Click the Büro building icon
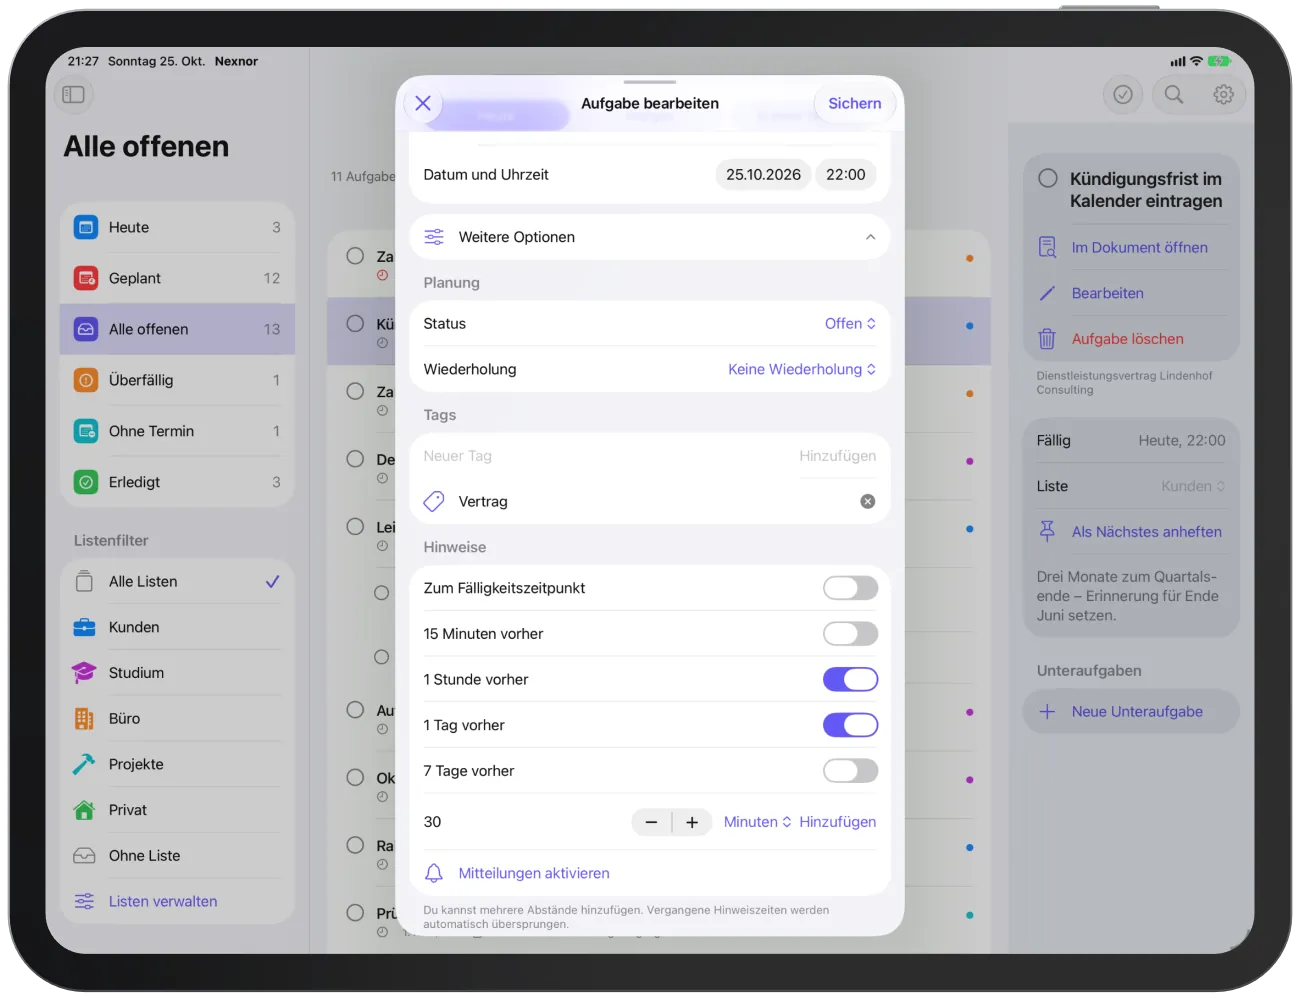Image resolution: width=1300 pixels, height=998 pixels. (x=84, y=718)
